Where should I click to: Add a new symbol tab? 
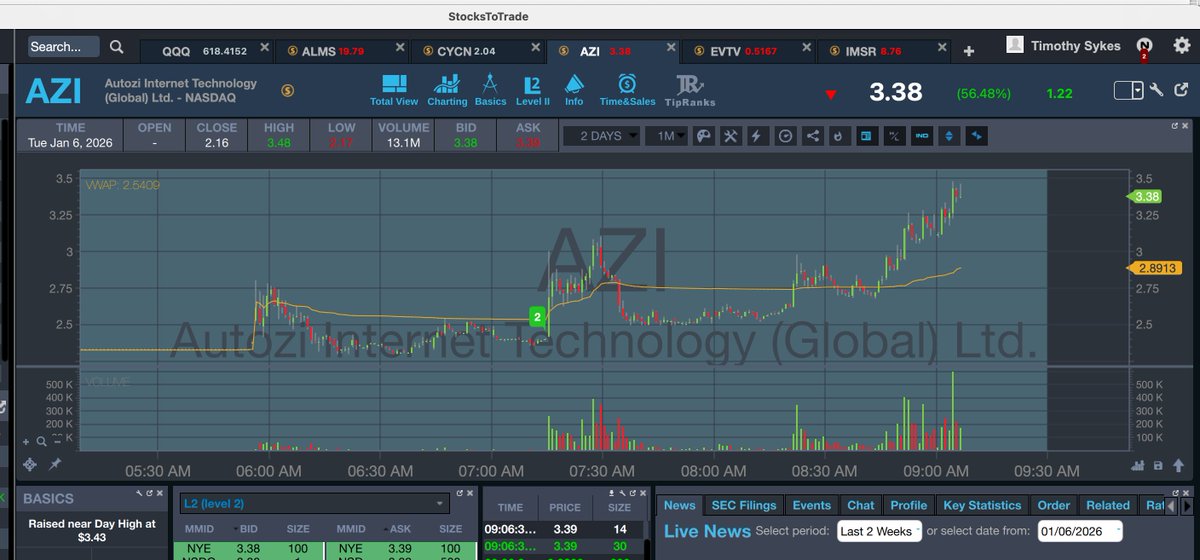pos(968,51)
